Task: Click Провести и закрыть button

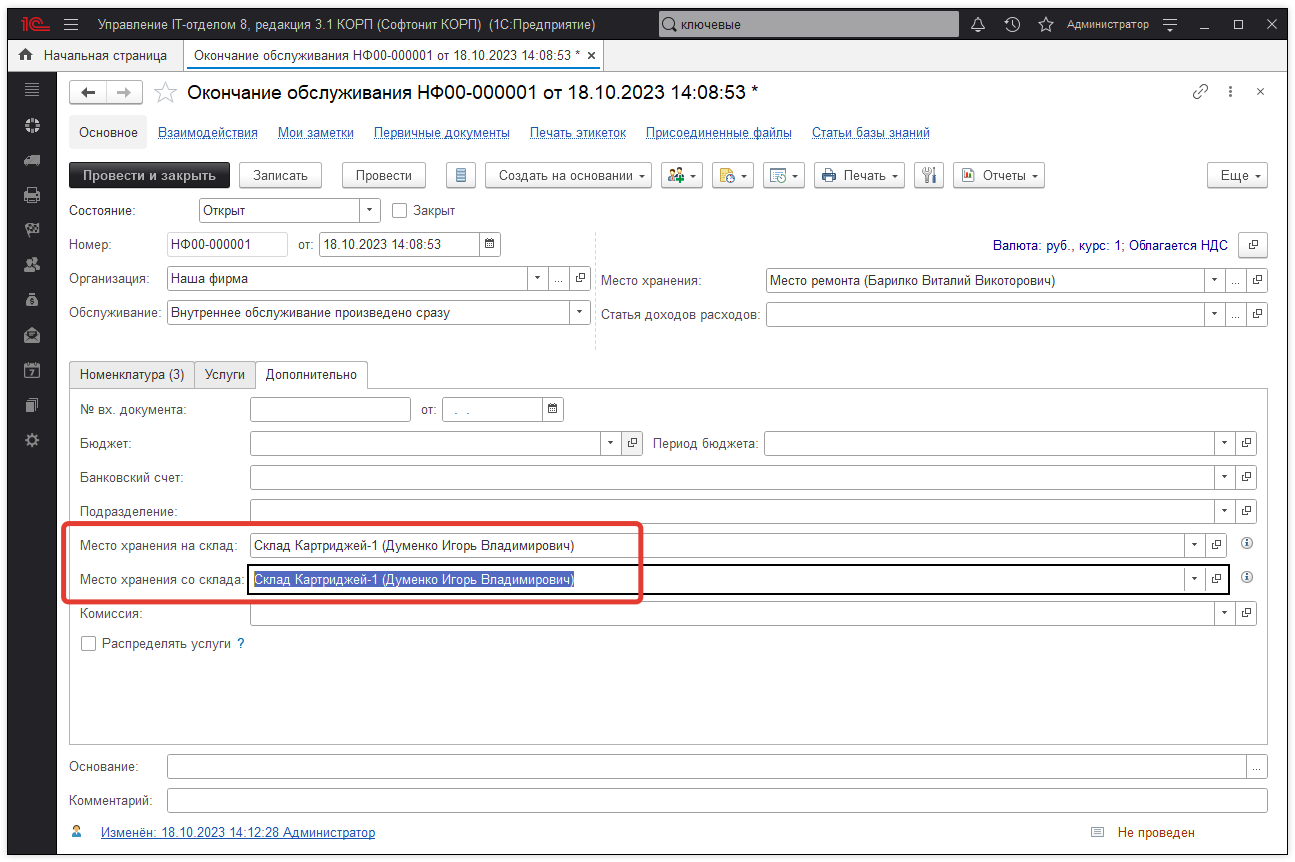Action: coord(149,175)
